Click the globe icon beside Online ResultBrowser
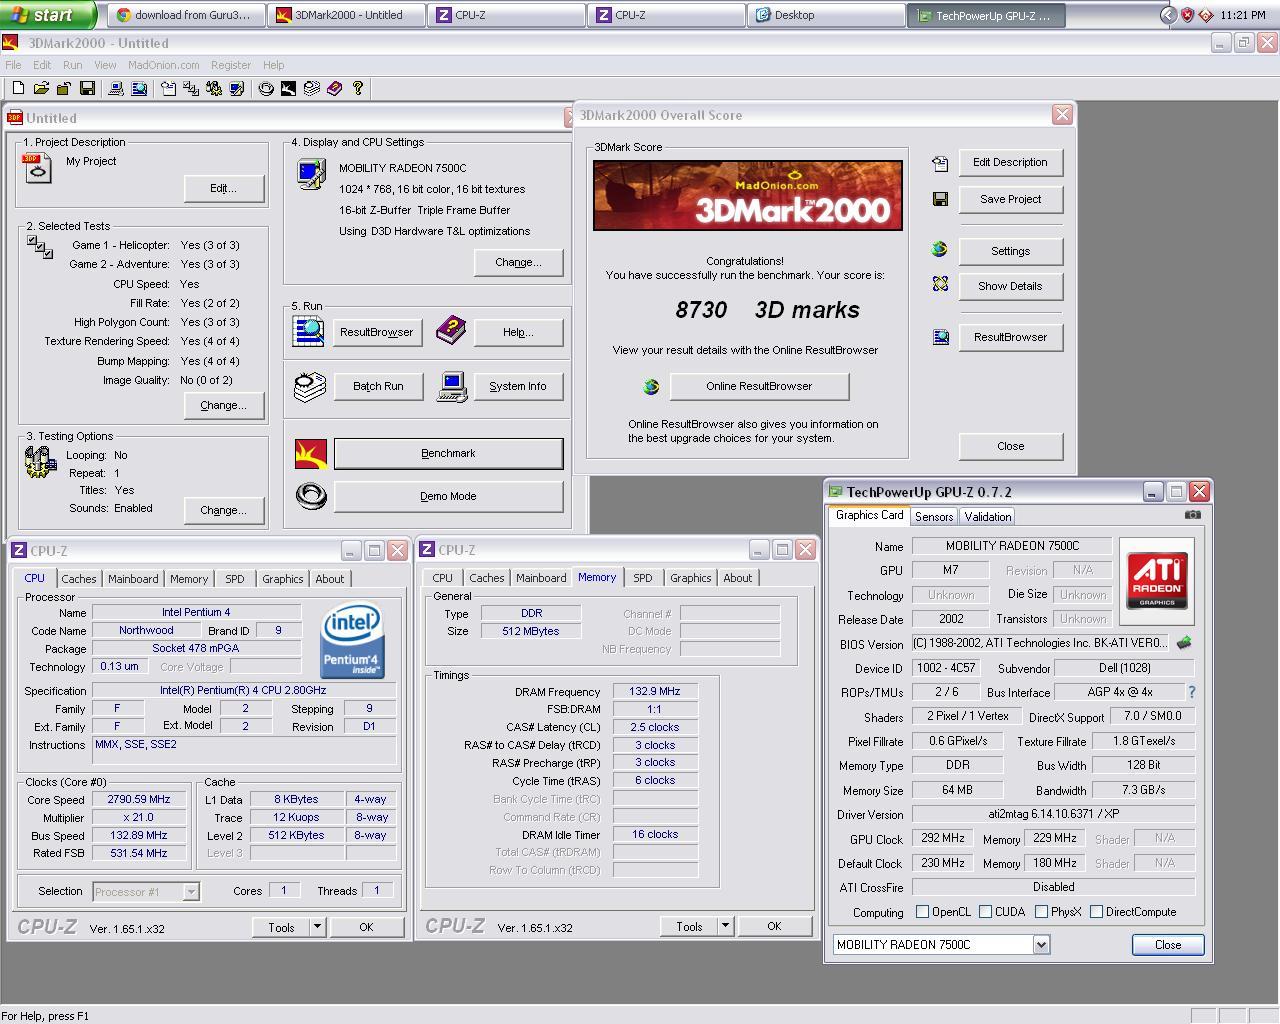Viewport: 1280px width, 1024px height. pos(651,387)
